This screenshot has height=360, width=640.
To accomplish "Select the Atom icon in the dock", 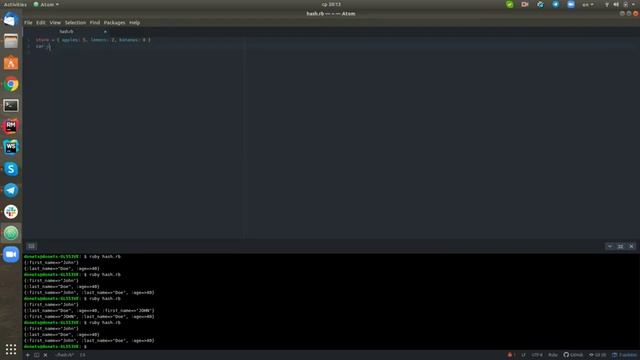I will pyautogui.click(x=11, y=233).
